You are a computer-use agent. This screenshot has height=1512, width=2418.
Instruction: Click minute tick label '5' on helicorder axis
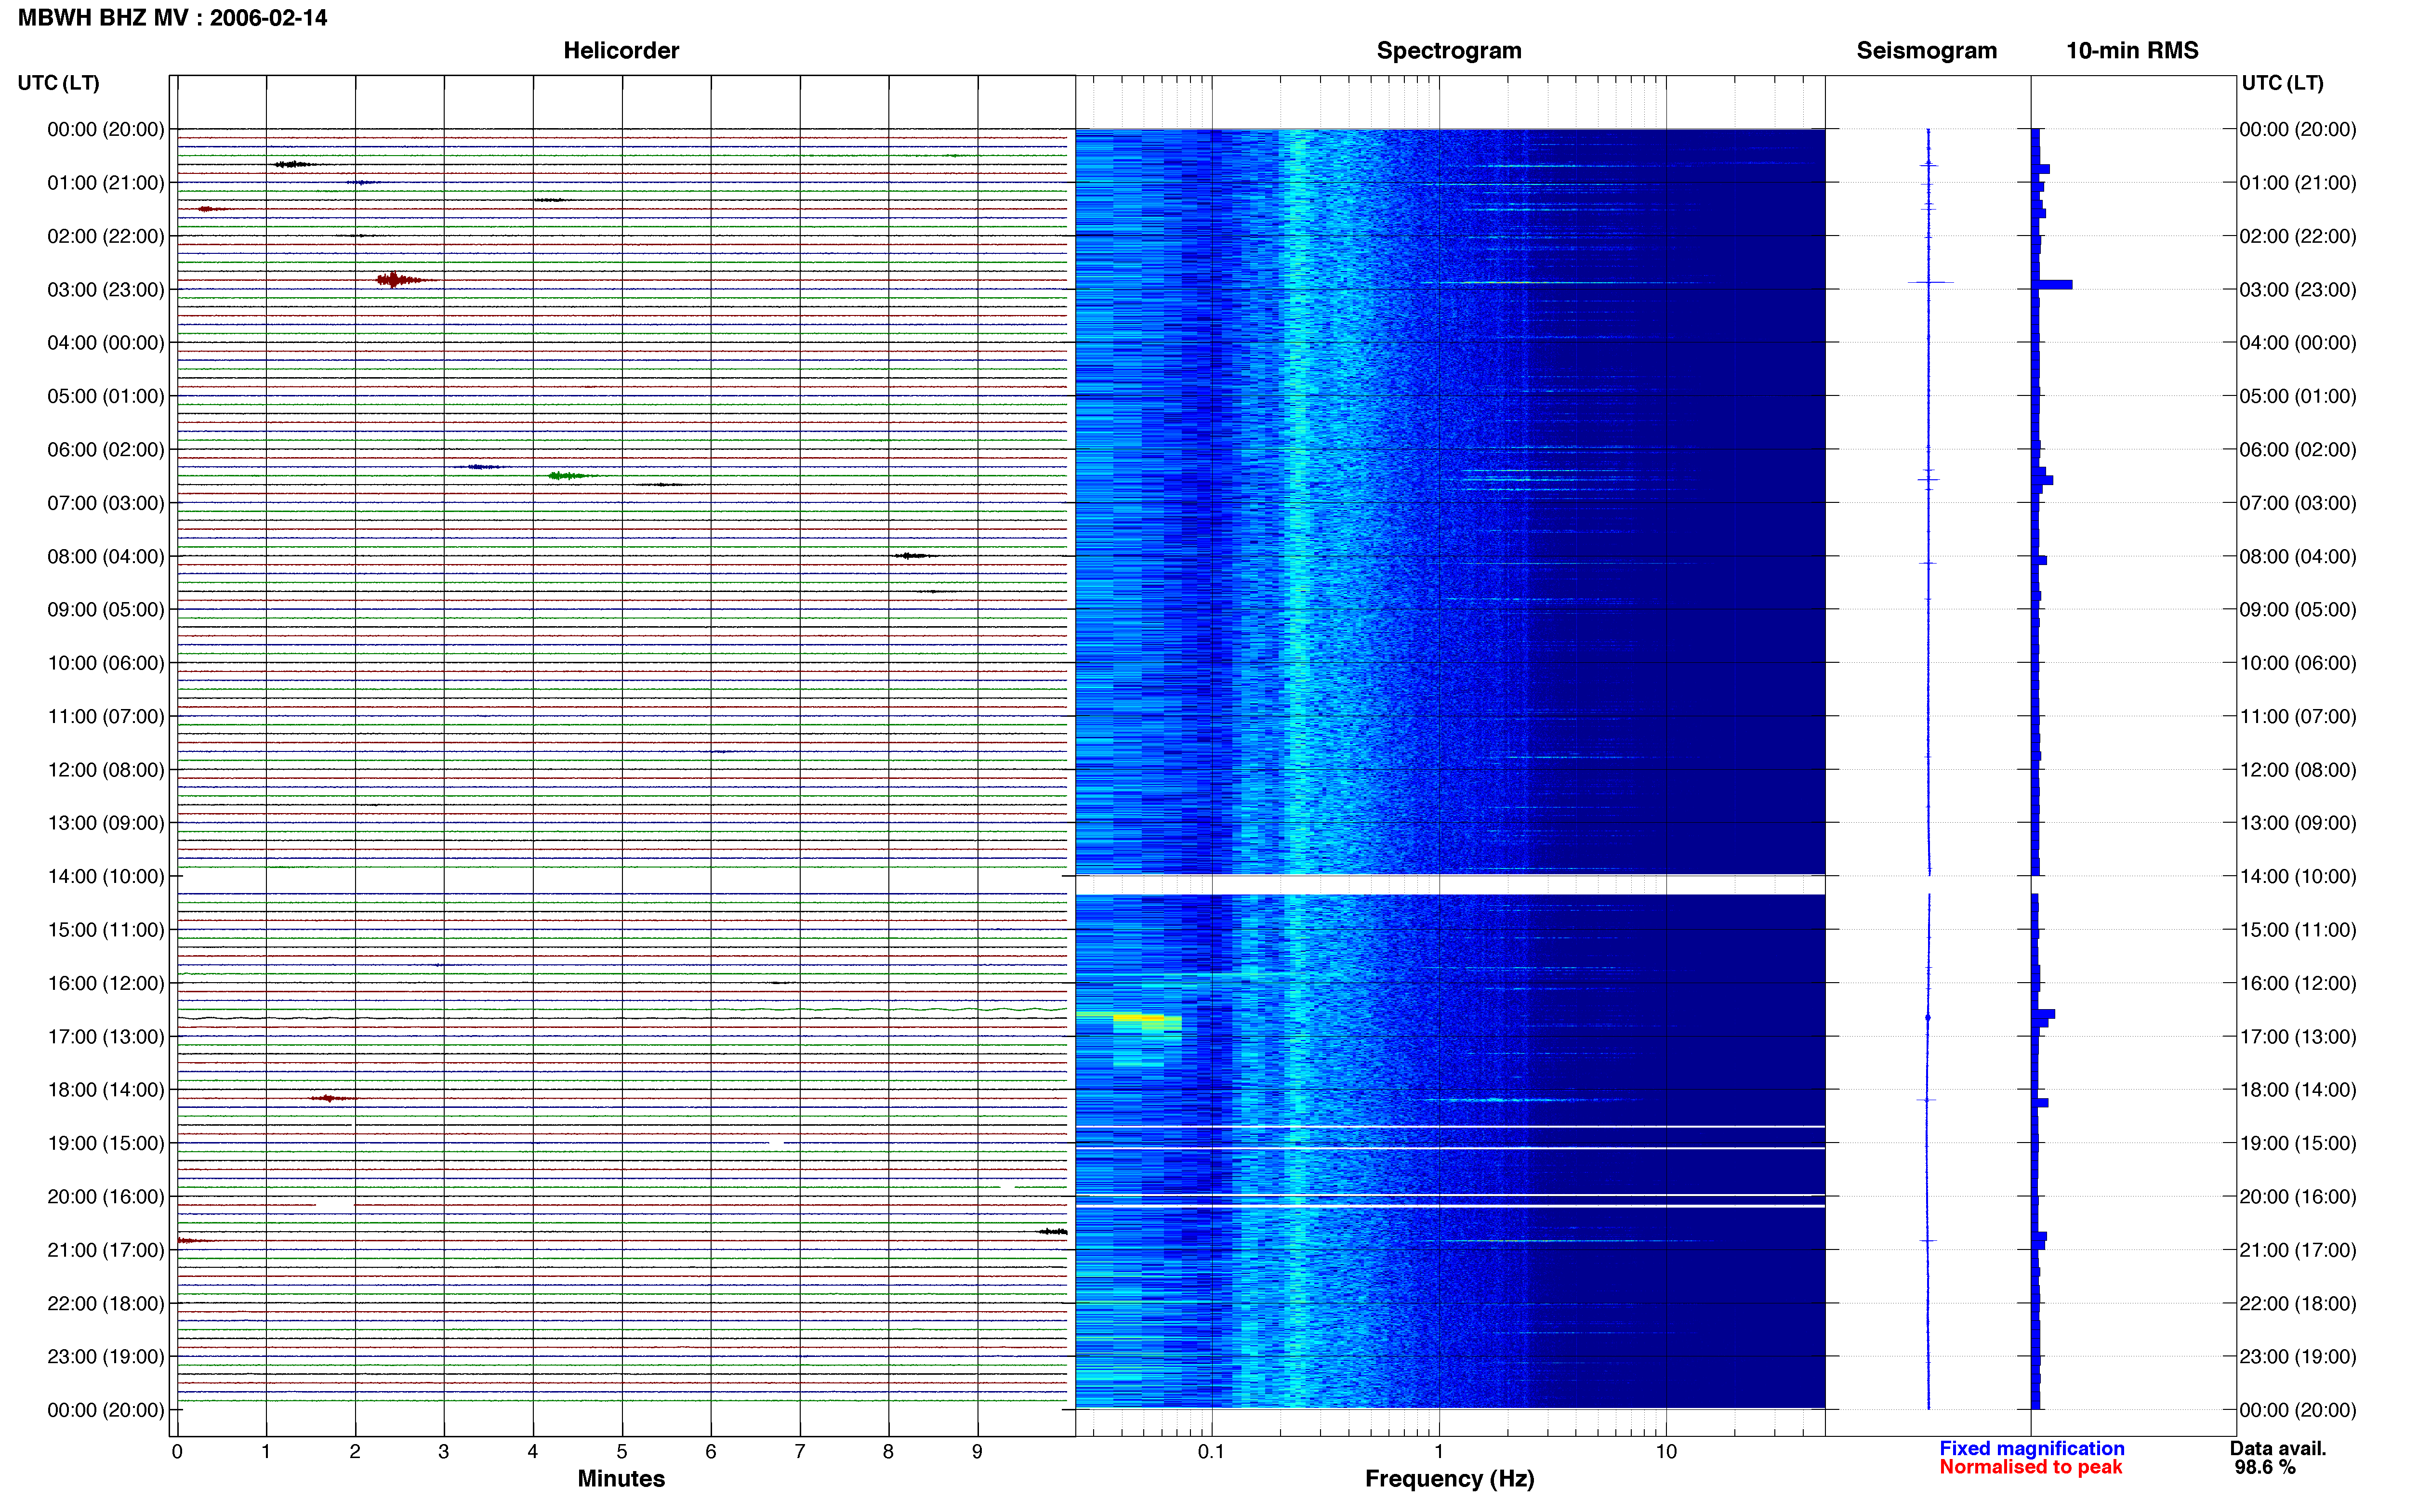(x=622, y=1452)
